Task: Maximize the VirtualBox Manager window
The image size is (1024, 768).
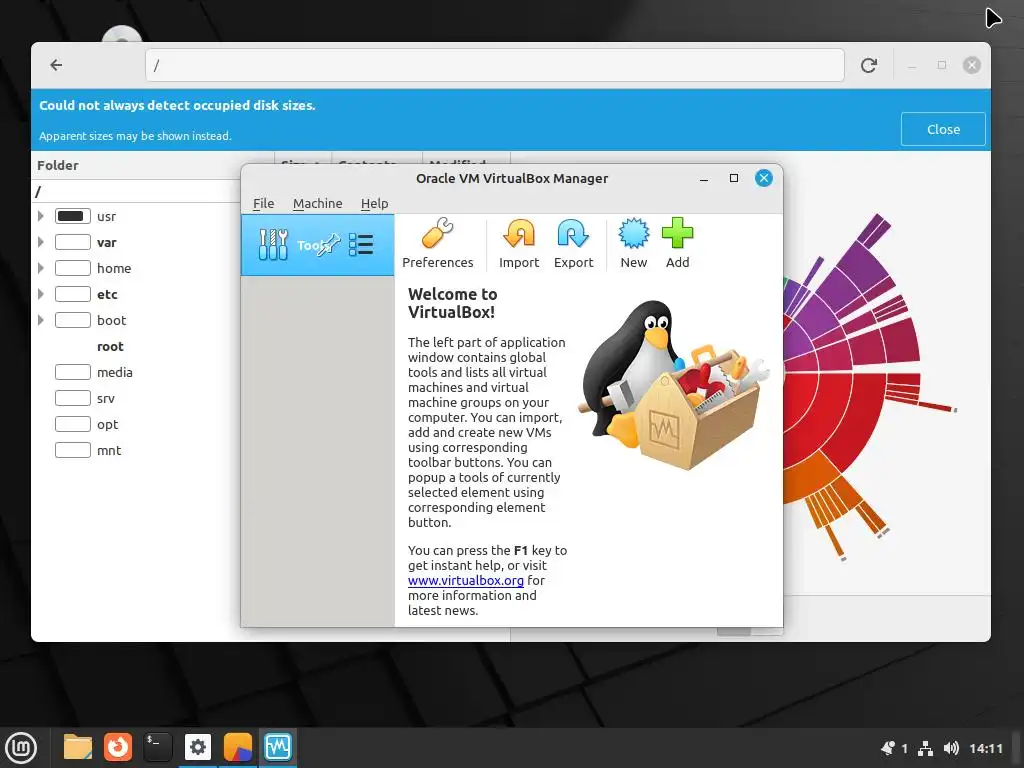Action: 734,178
